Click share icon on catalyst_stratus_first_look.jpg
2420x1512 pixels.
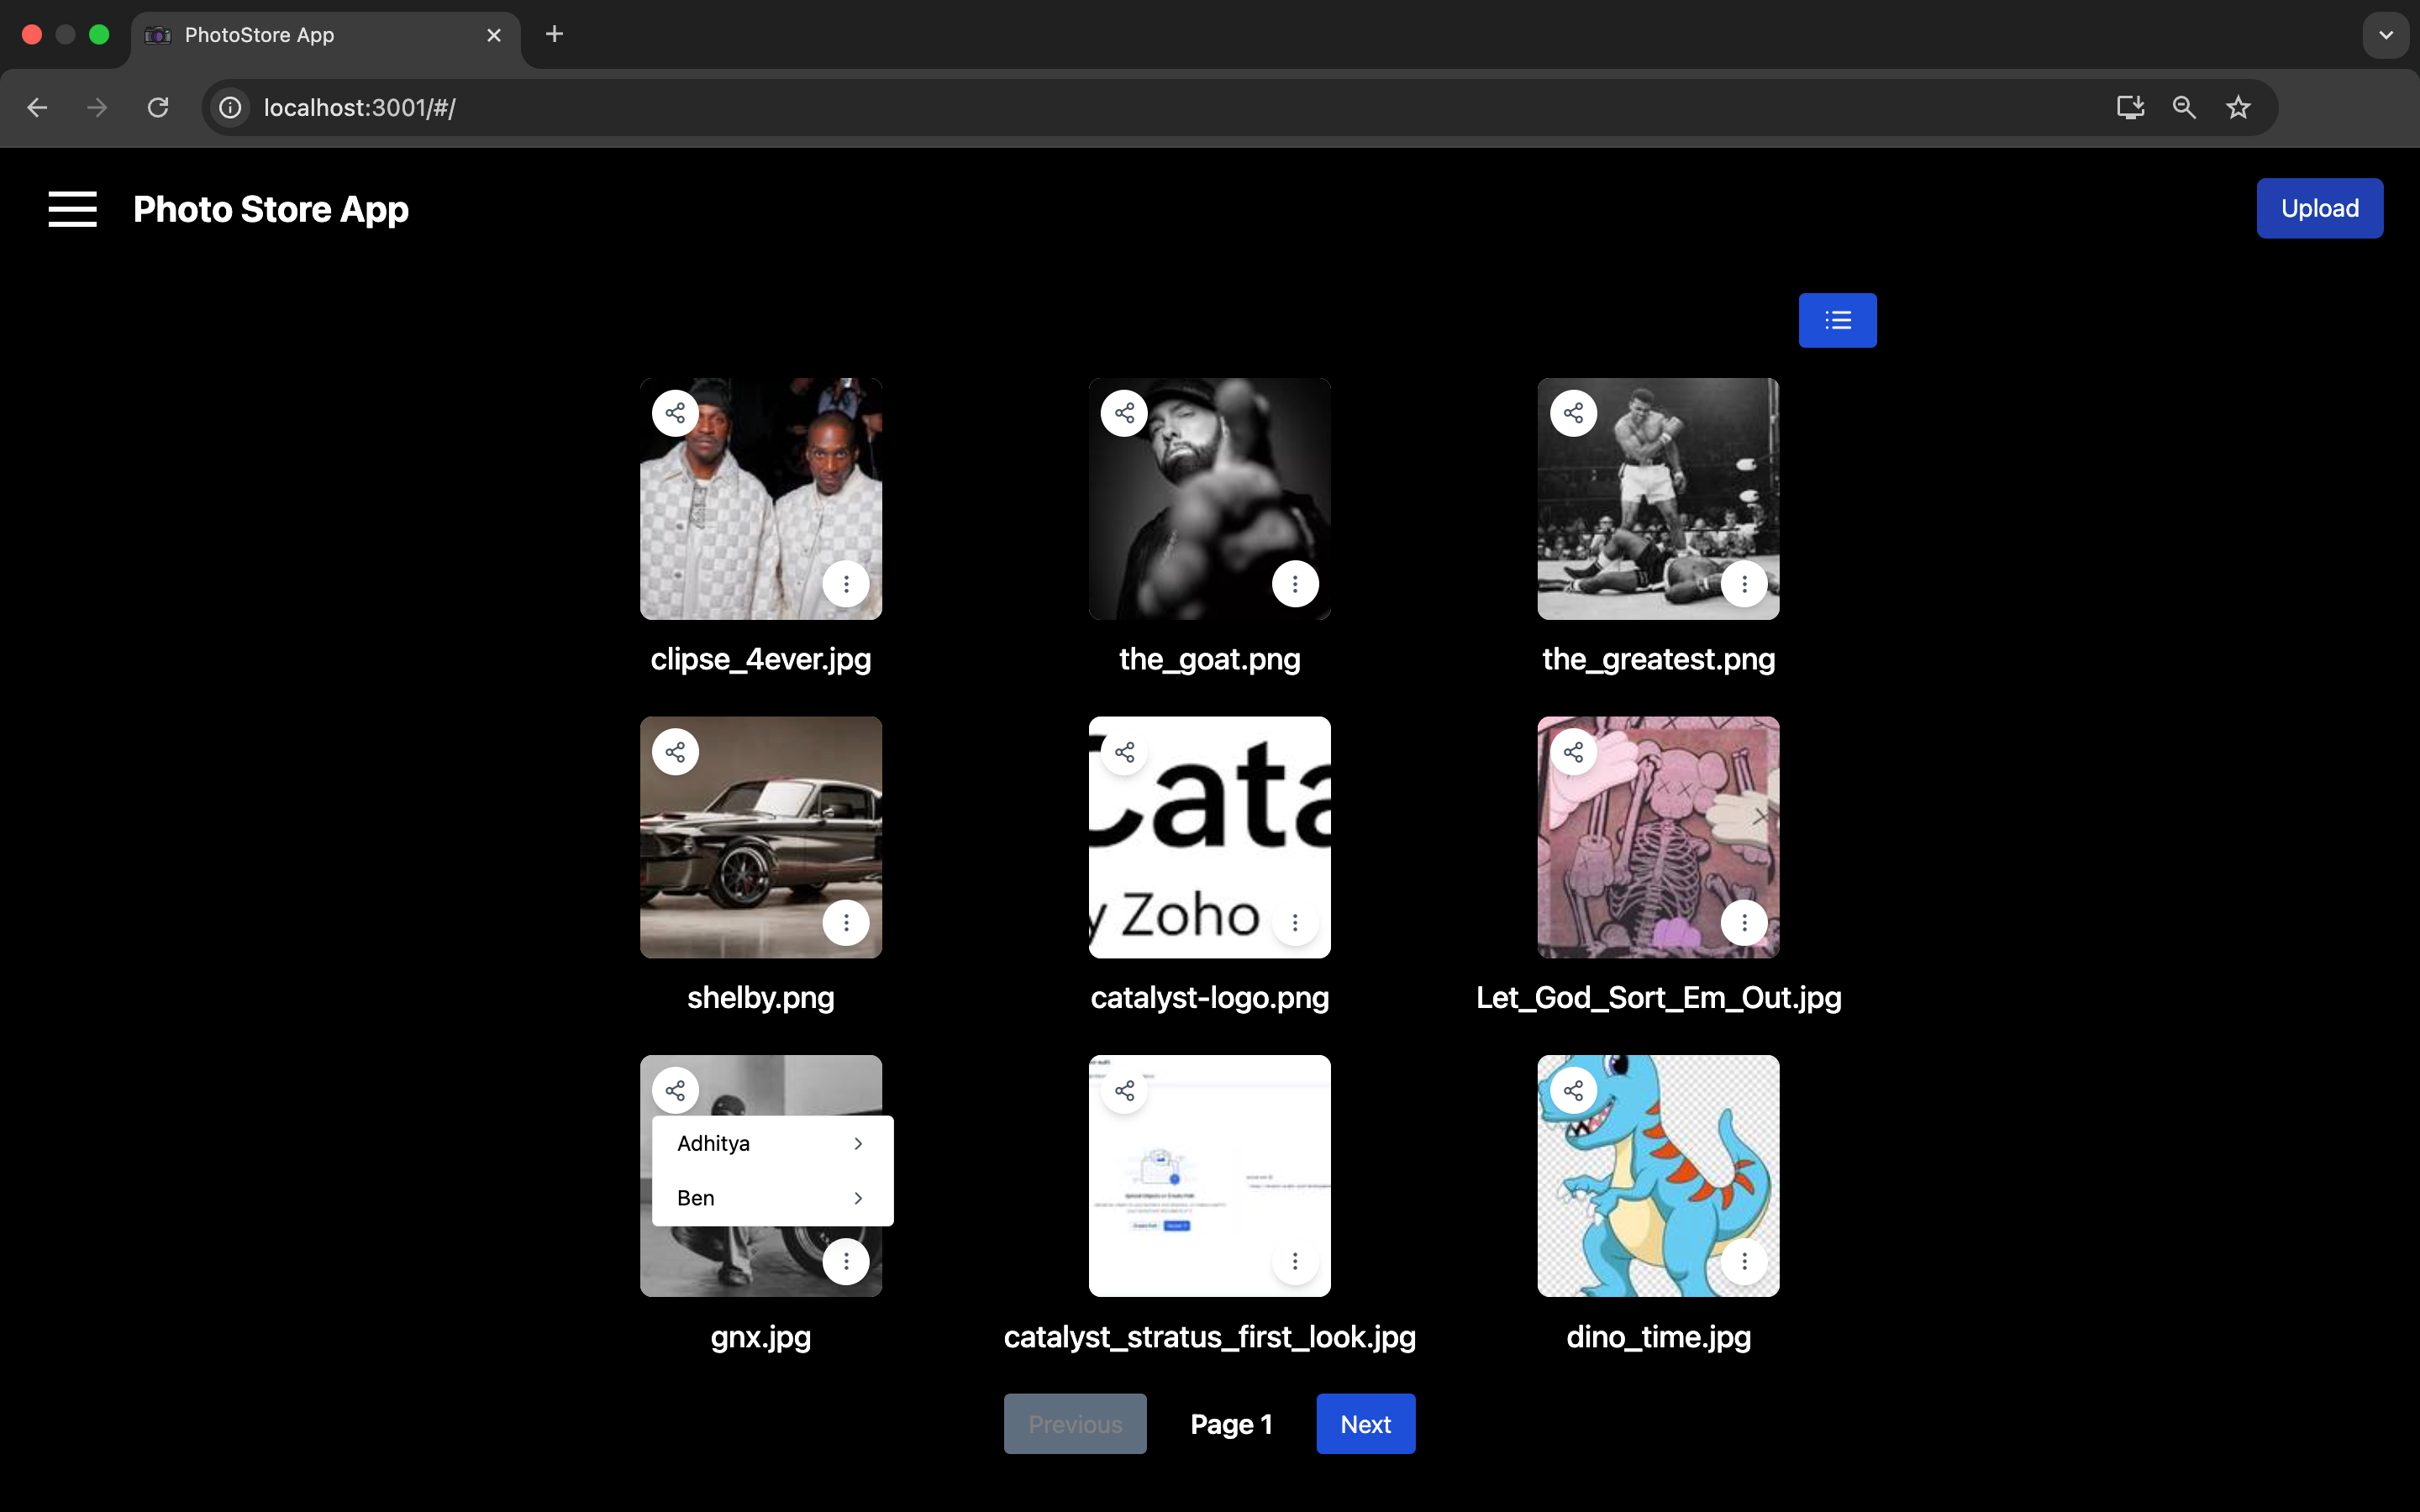click(x=1124, y=1091)
